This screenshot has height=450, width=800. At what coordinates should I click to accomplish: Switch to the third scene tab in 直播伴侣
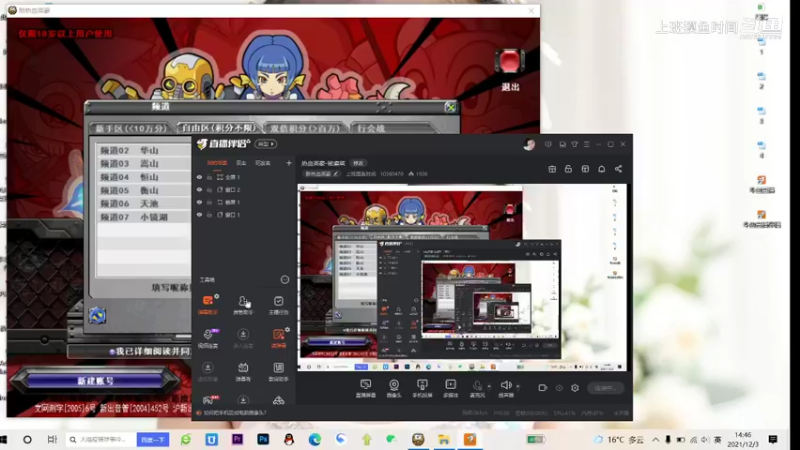tap(263, 163)
